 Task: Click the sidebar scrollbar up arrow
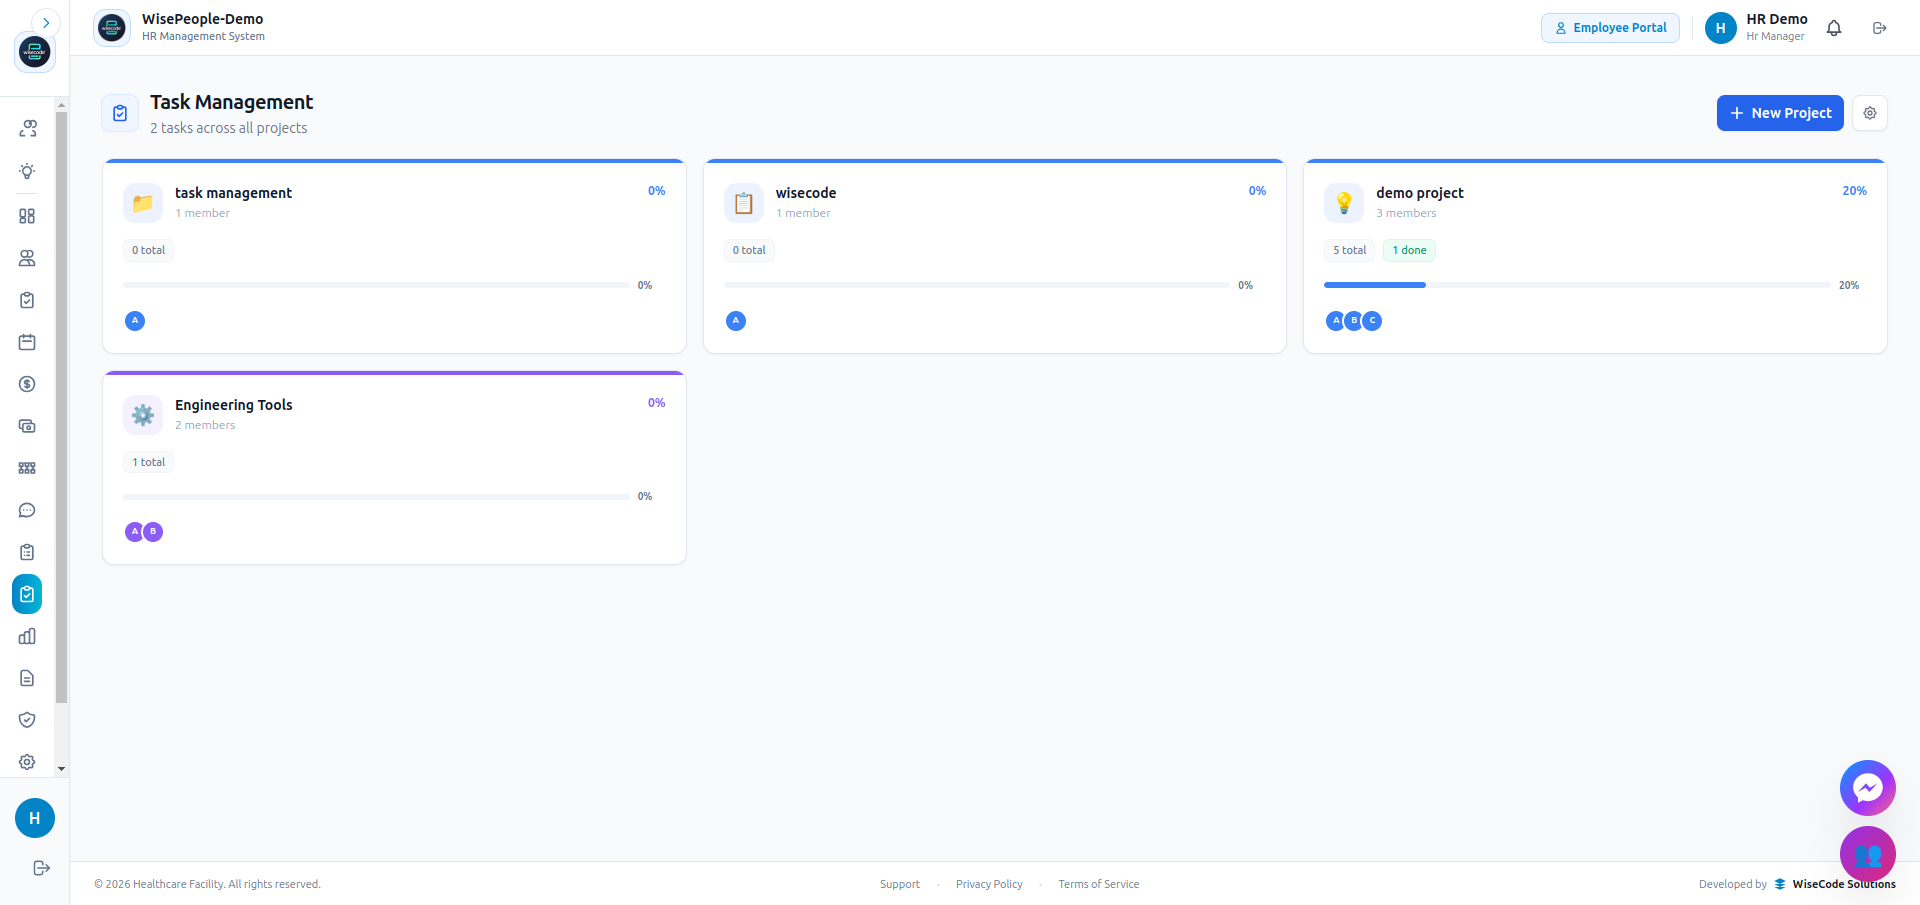click(62, 105)
